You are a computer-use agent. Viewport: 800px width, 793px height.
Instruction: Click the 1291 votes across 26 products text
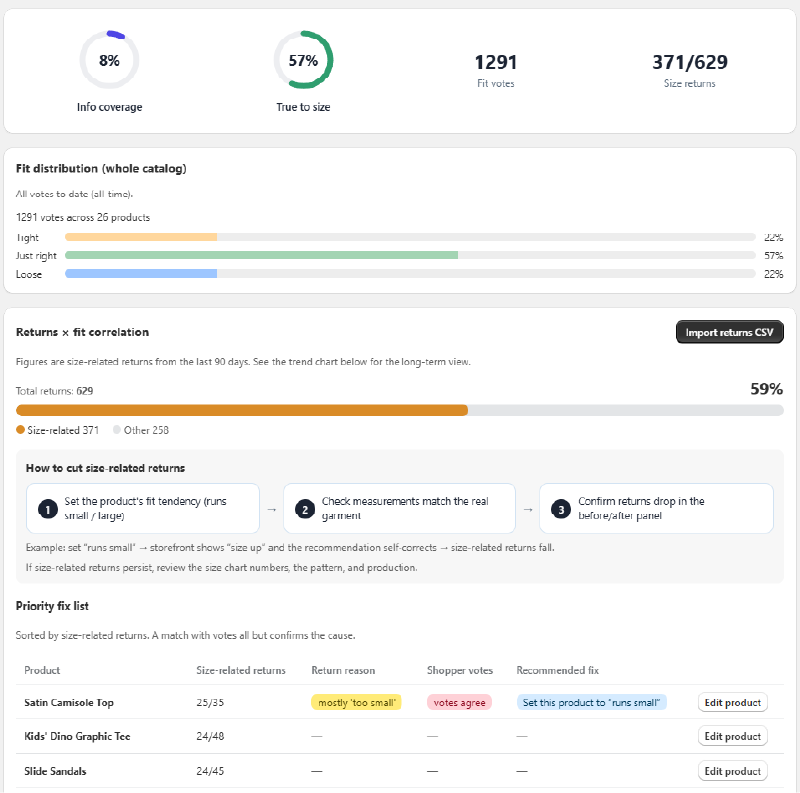(x=83, y=217)
